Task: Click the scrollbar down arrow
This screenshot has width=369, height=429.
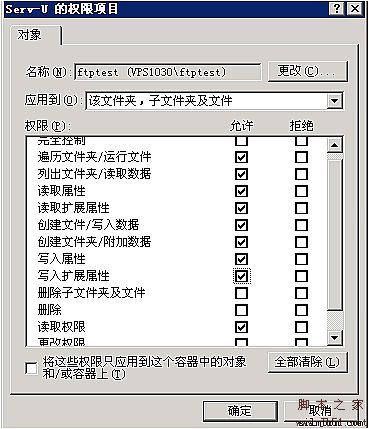Action: coord(334,338)
